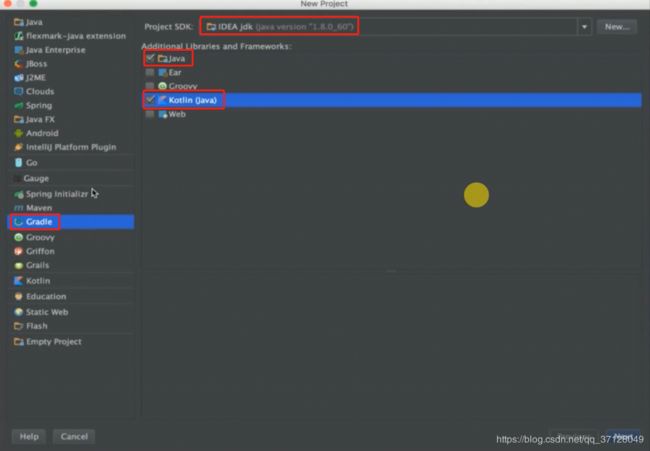Click the Static Web globe icon
Image resolution: width=650 pixels, height=451 pixels.
(19, 312)
